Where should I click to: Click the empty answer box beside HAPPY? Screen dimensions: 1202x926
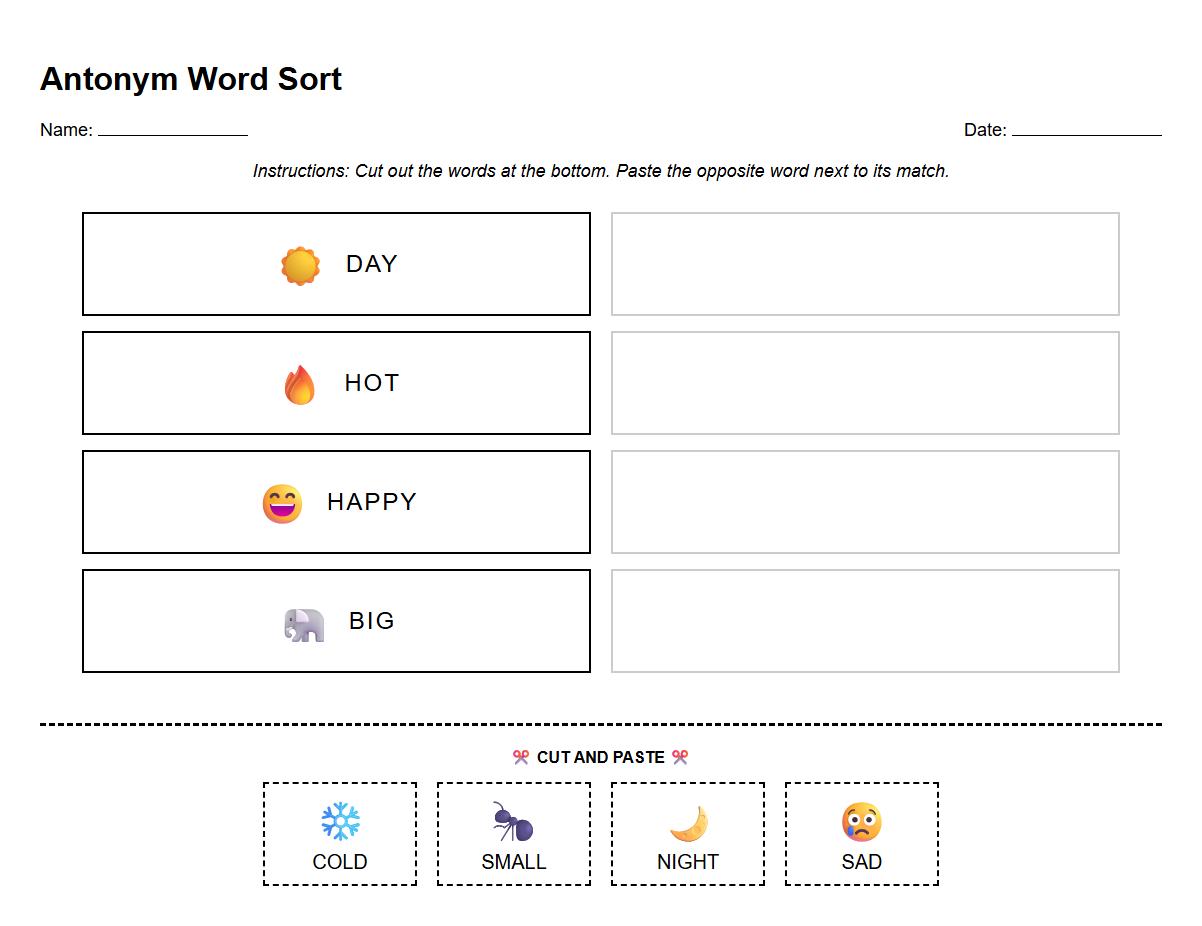863,502
